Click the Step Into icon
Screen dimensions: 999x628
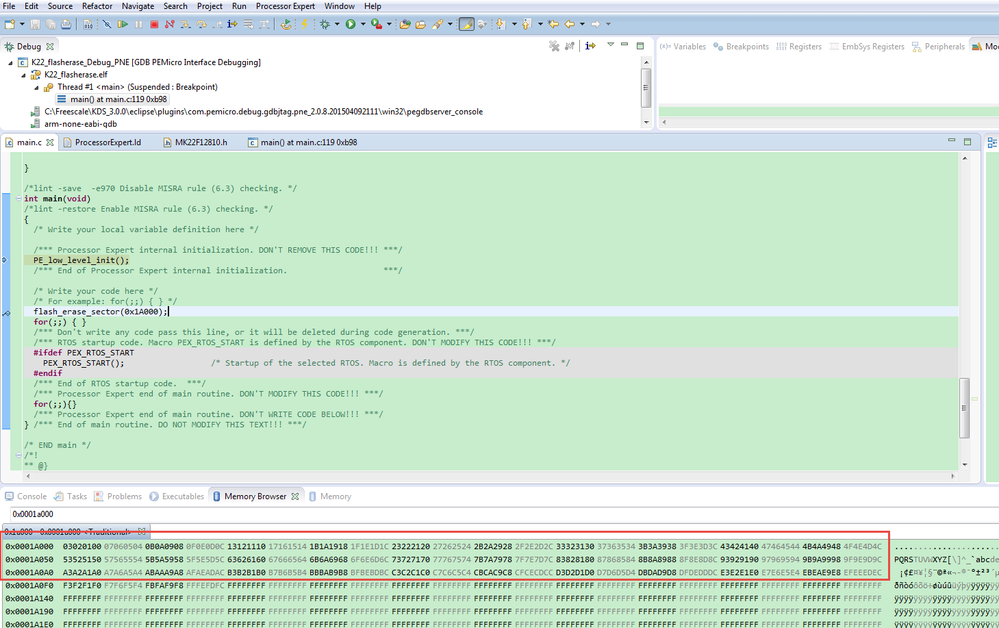pyautogui.click(x=185, y=24)
